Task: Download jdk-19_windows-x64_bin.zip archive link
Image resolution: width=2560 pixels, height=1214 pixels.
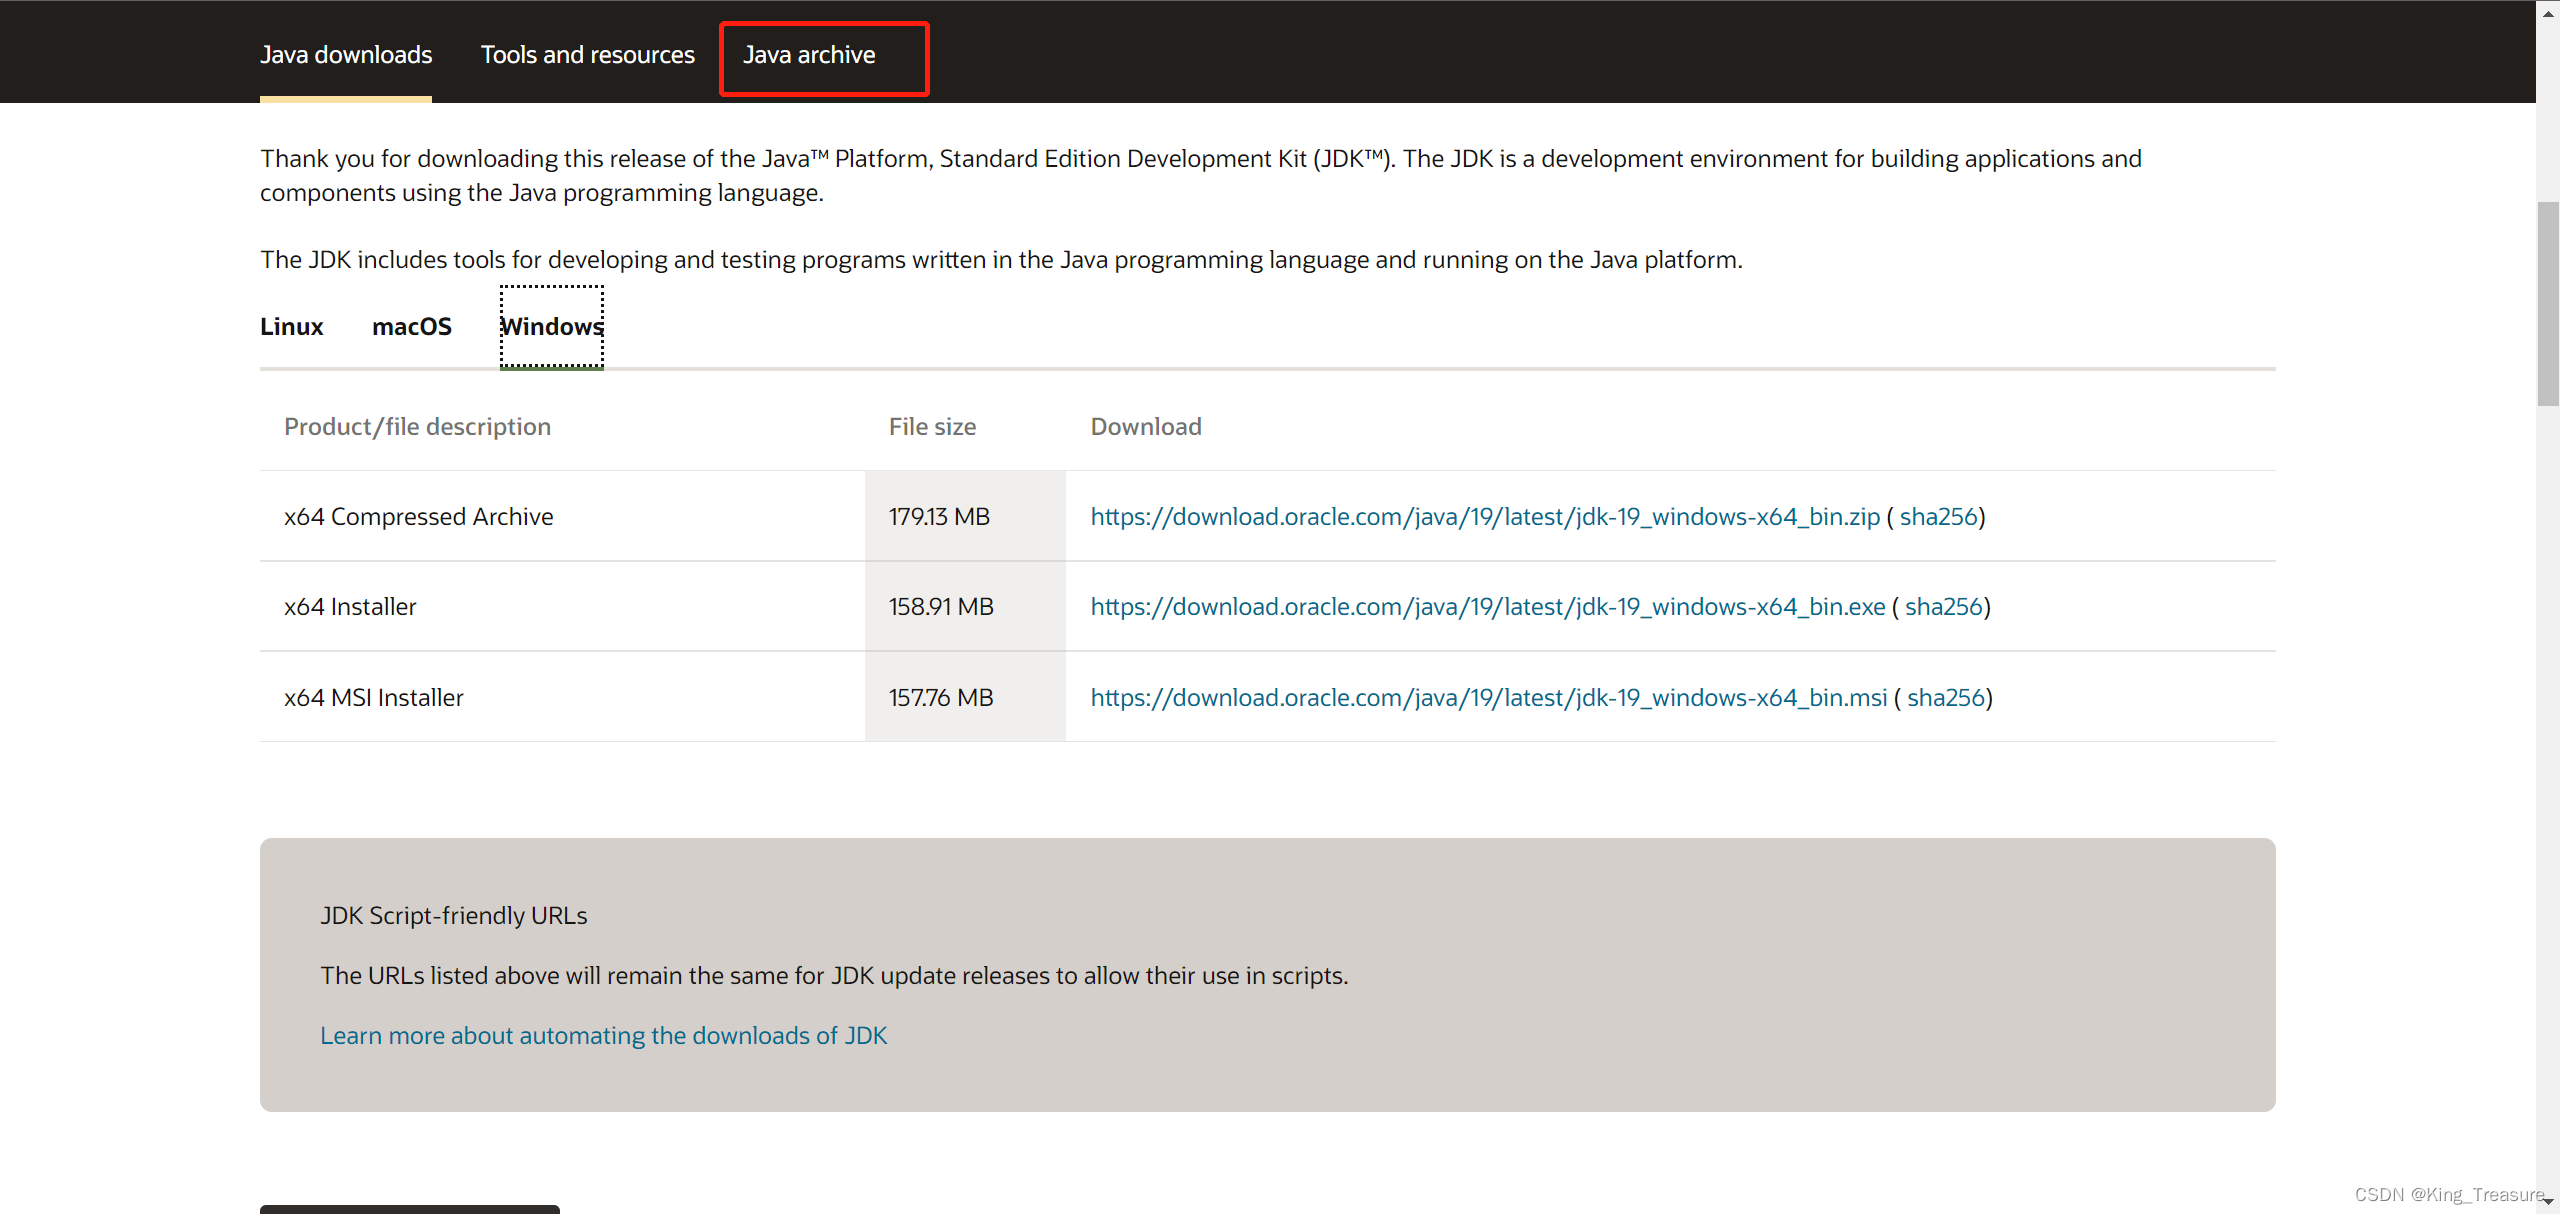Action: pyautogui.click(x=1485, y=517)
